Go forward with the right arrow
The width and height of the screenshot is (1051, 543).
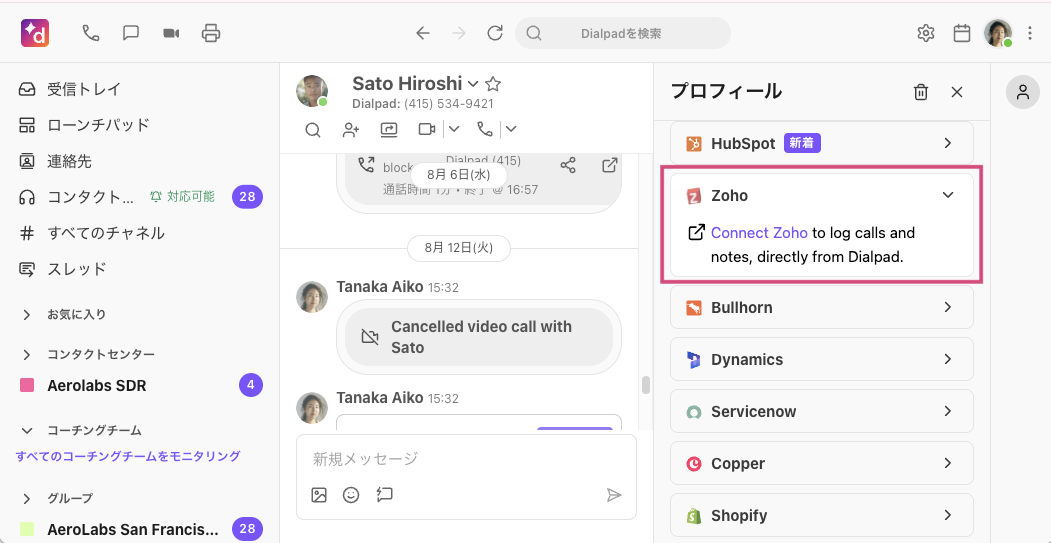coord(459,33)
